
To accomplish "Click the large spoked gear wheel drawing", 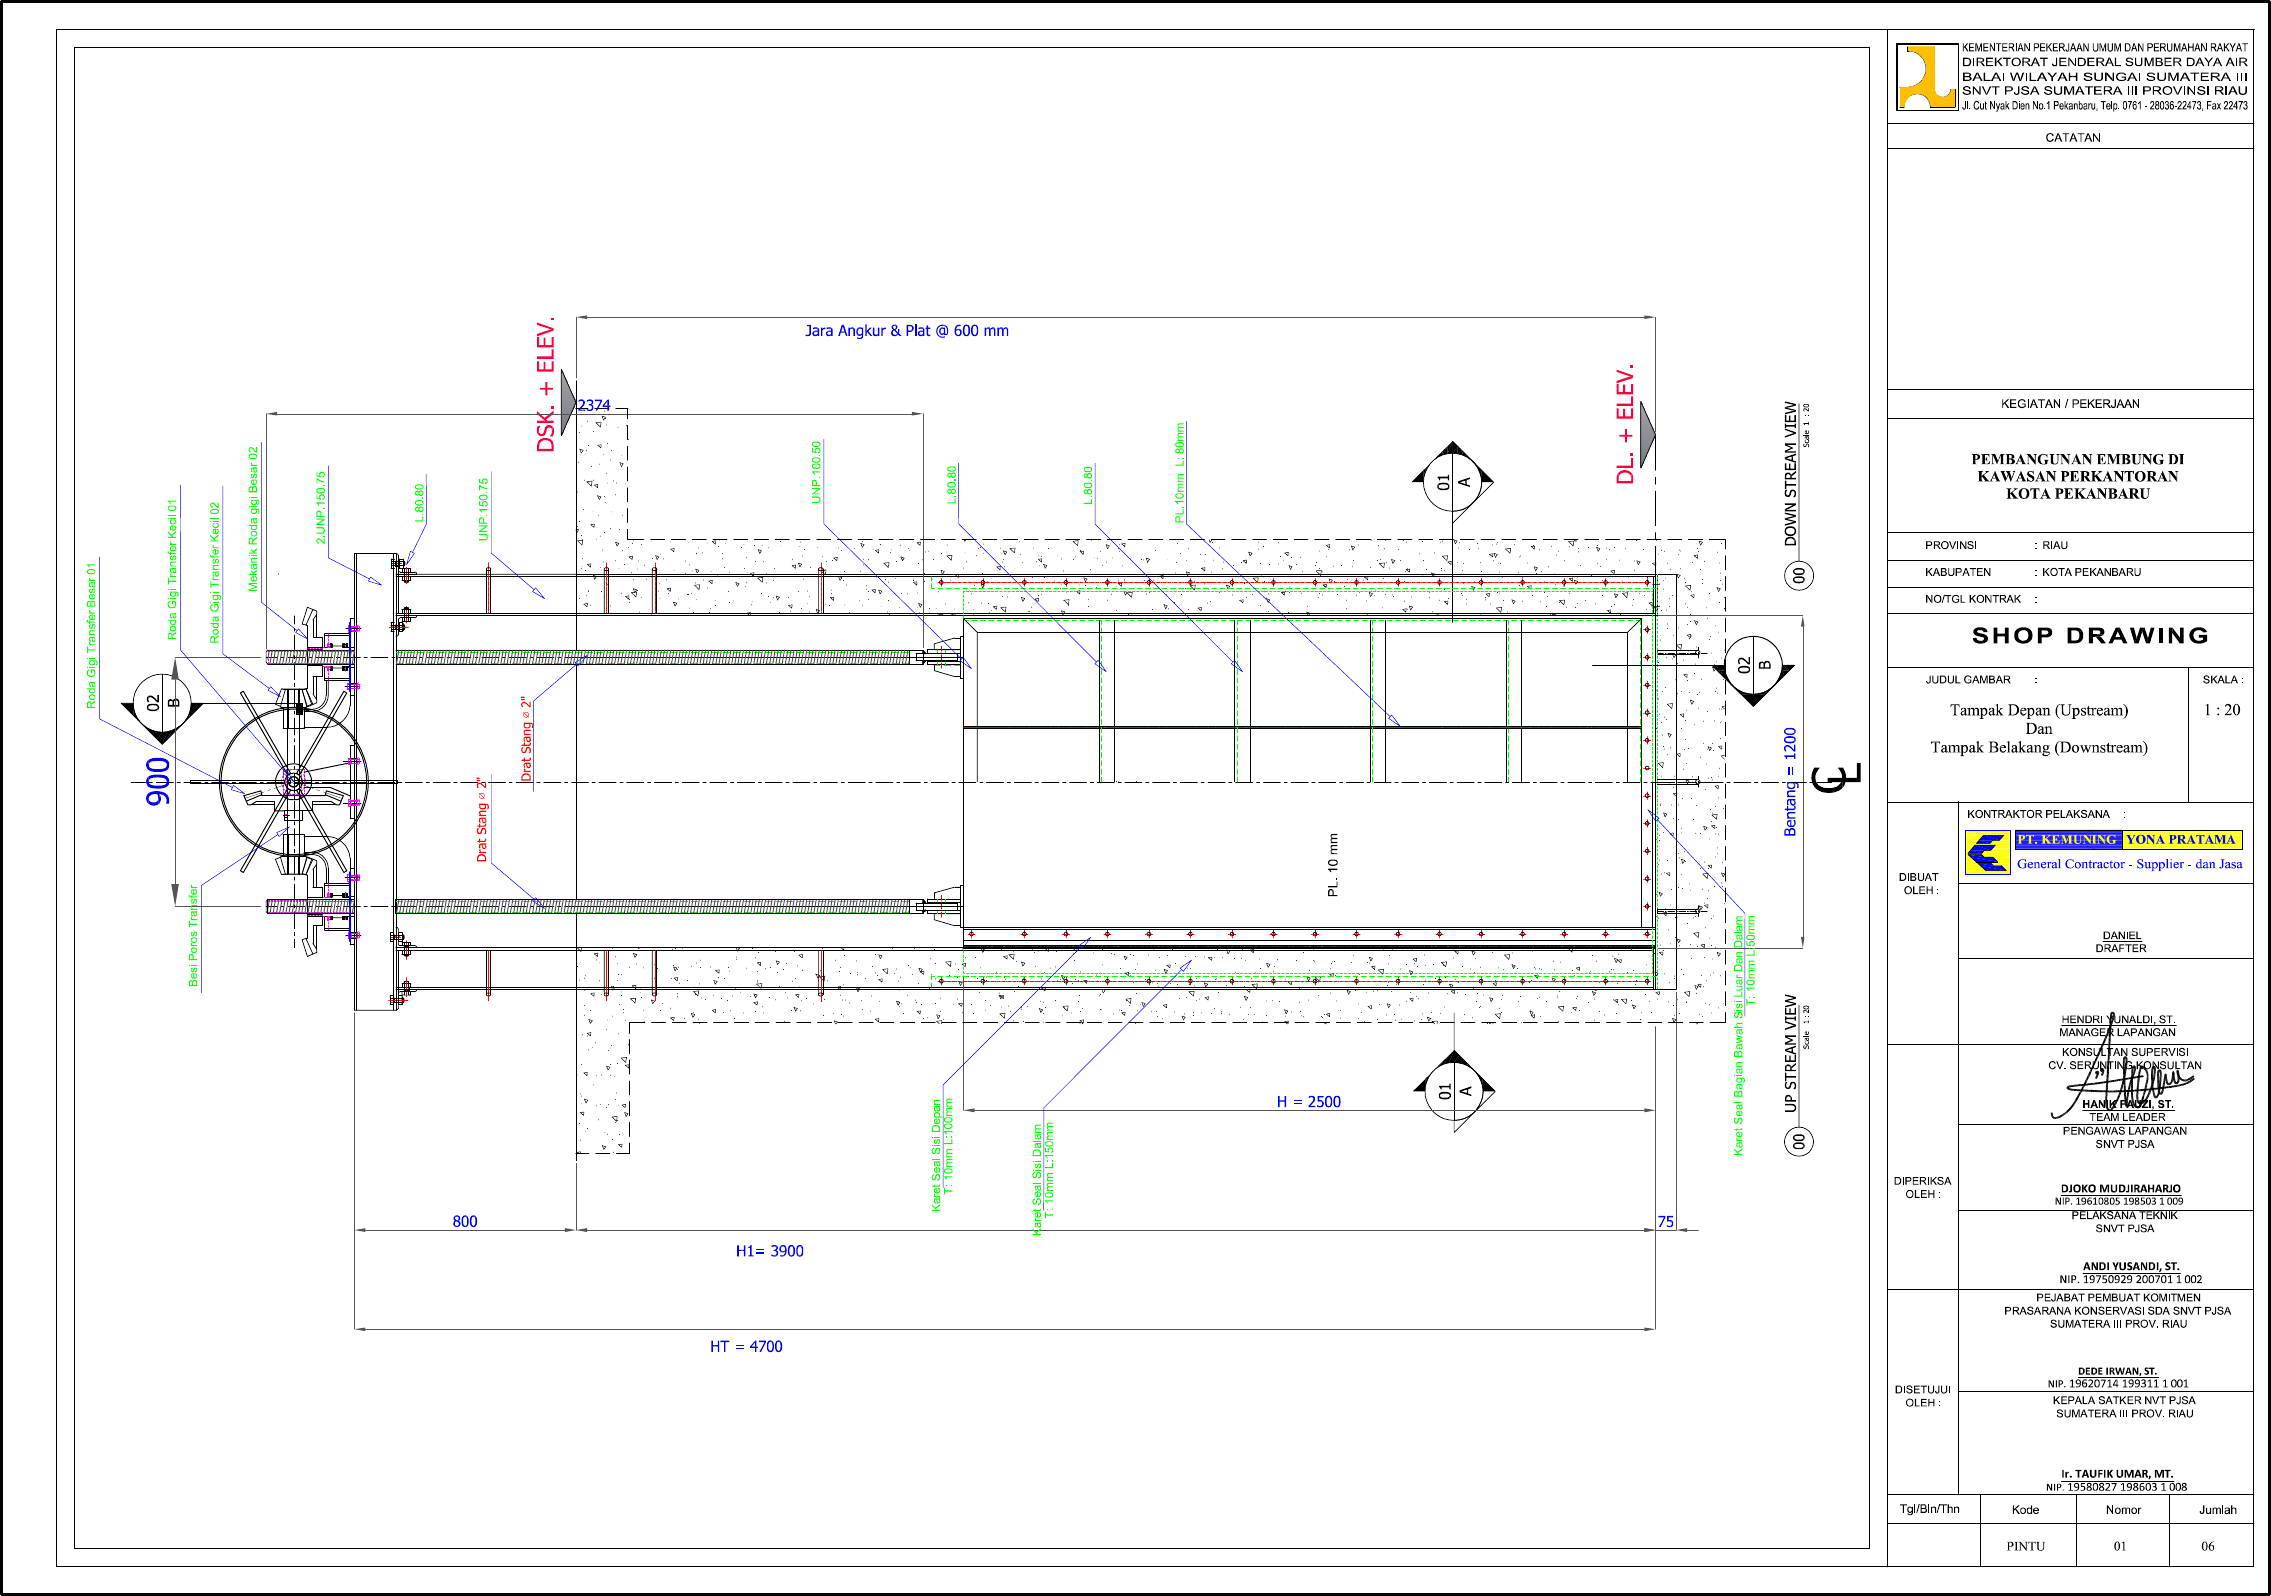I will click(x=294, y=782).
